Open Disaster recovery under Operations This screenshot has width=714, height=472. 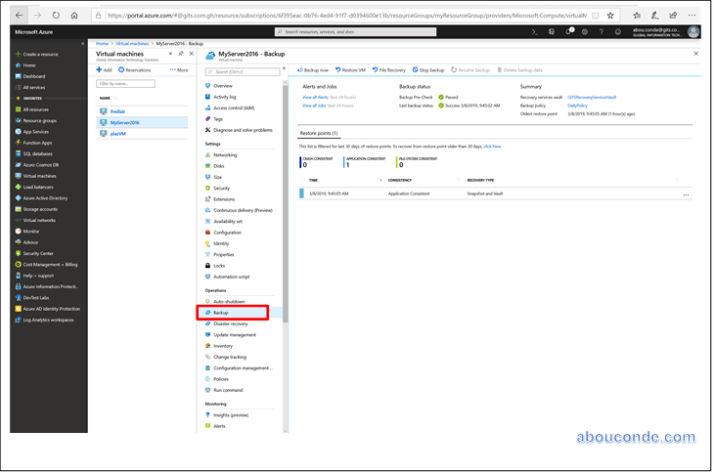(x=231, y=324)
